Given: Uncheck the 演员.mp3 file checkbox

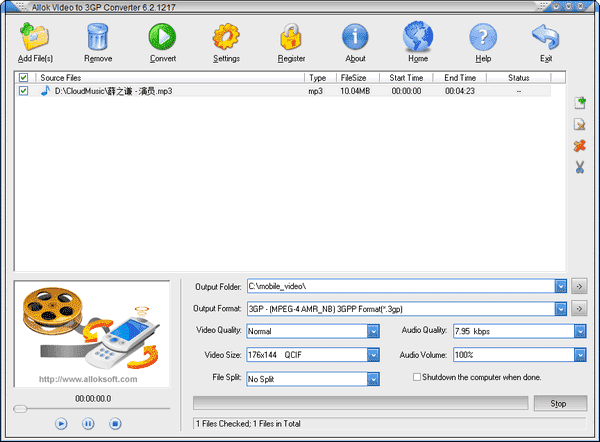Looking at the screenshot, I should (x=23, y=91).
